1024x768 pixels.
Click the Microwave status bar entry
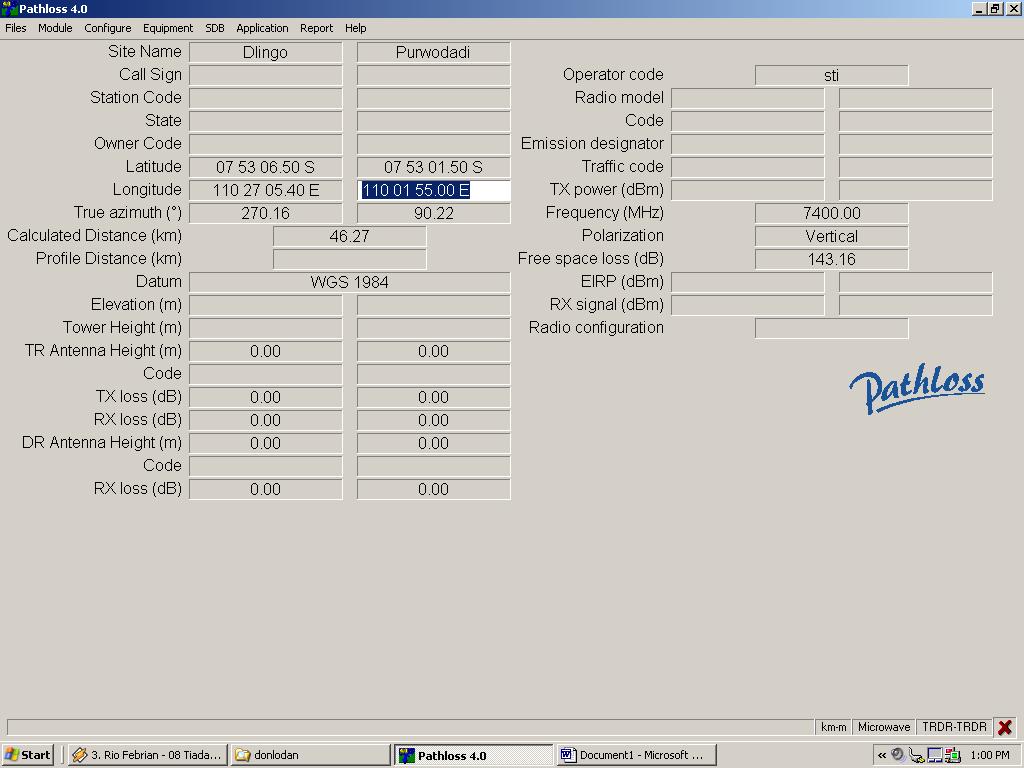click(x=884, y=727)
